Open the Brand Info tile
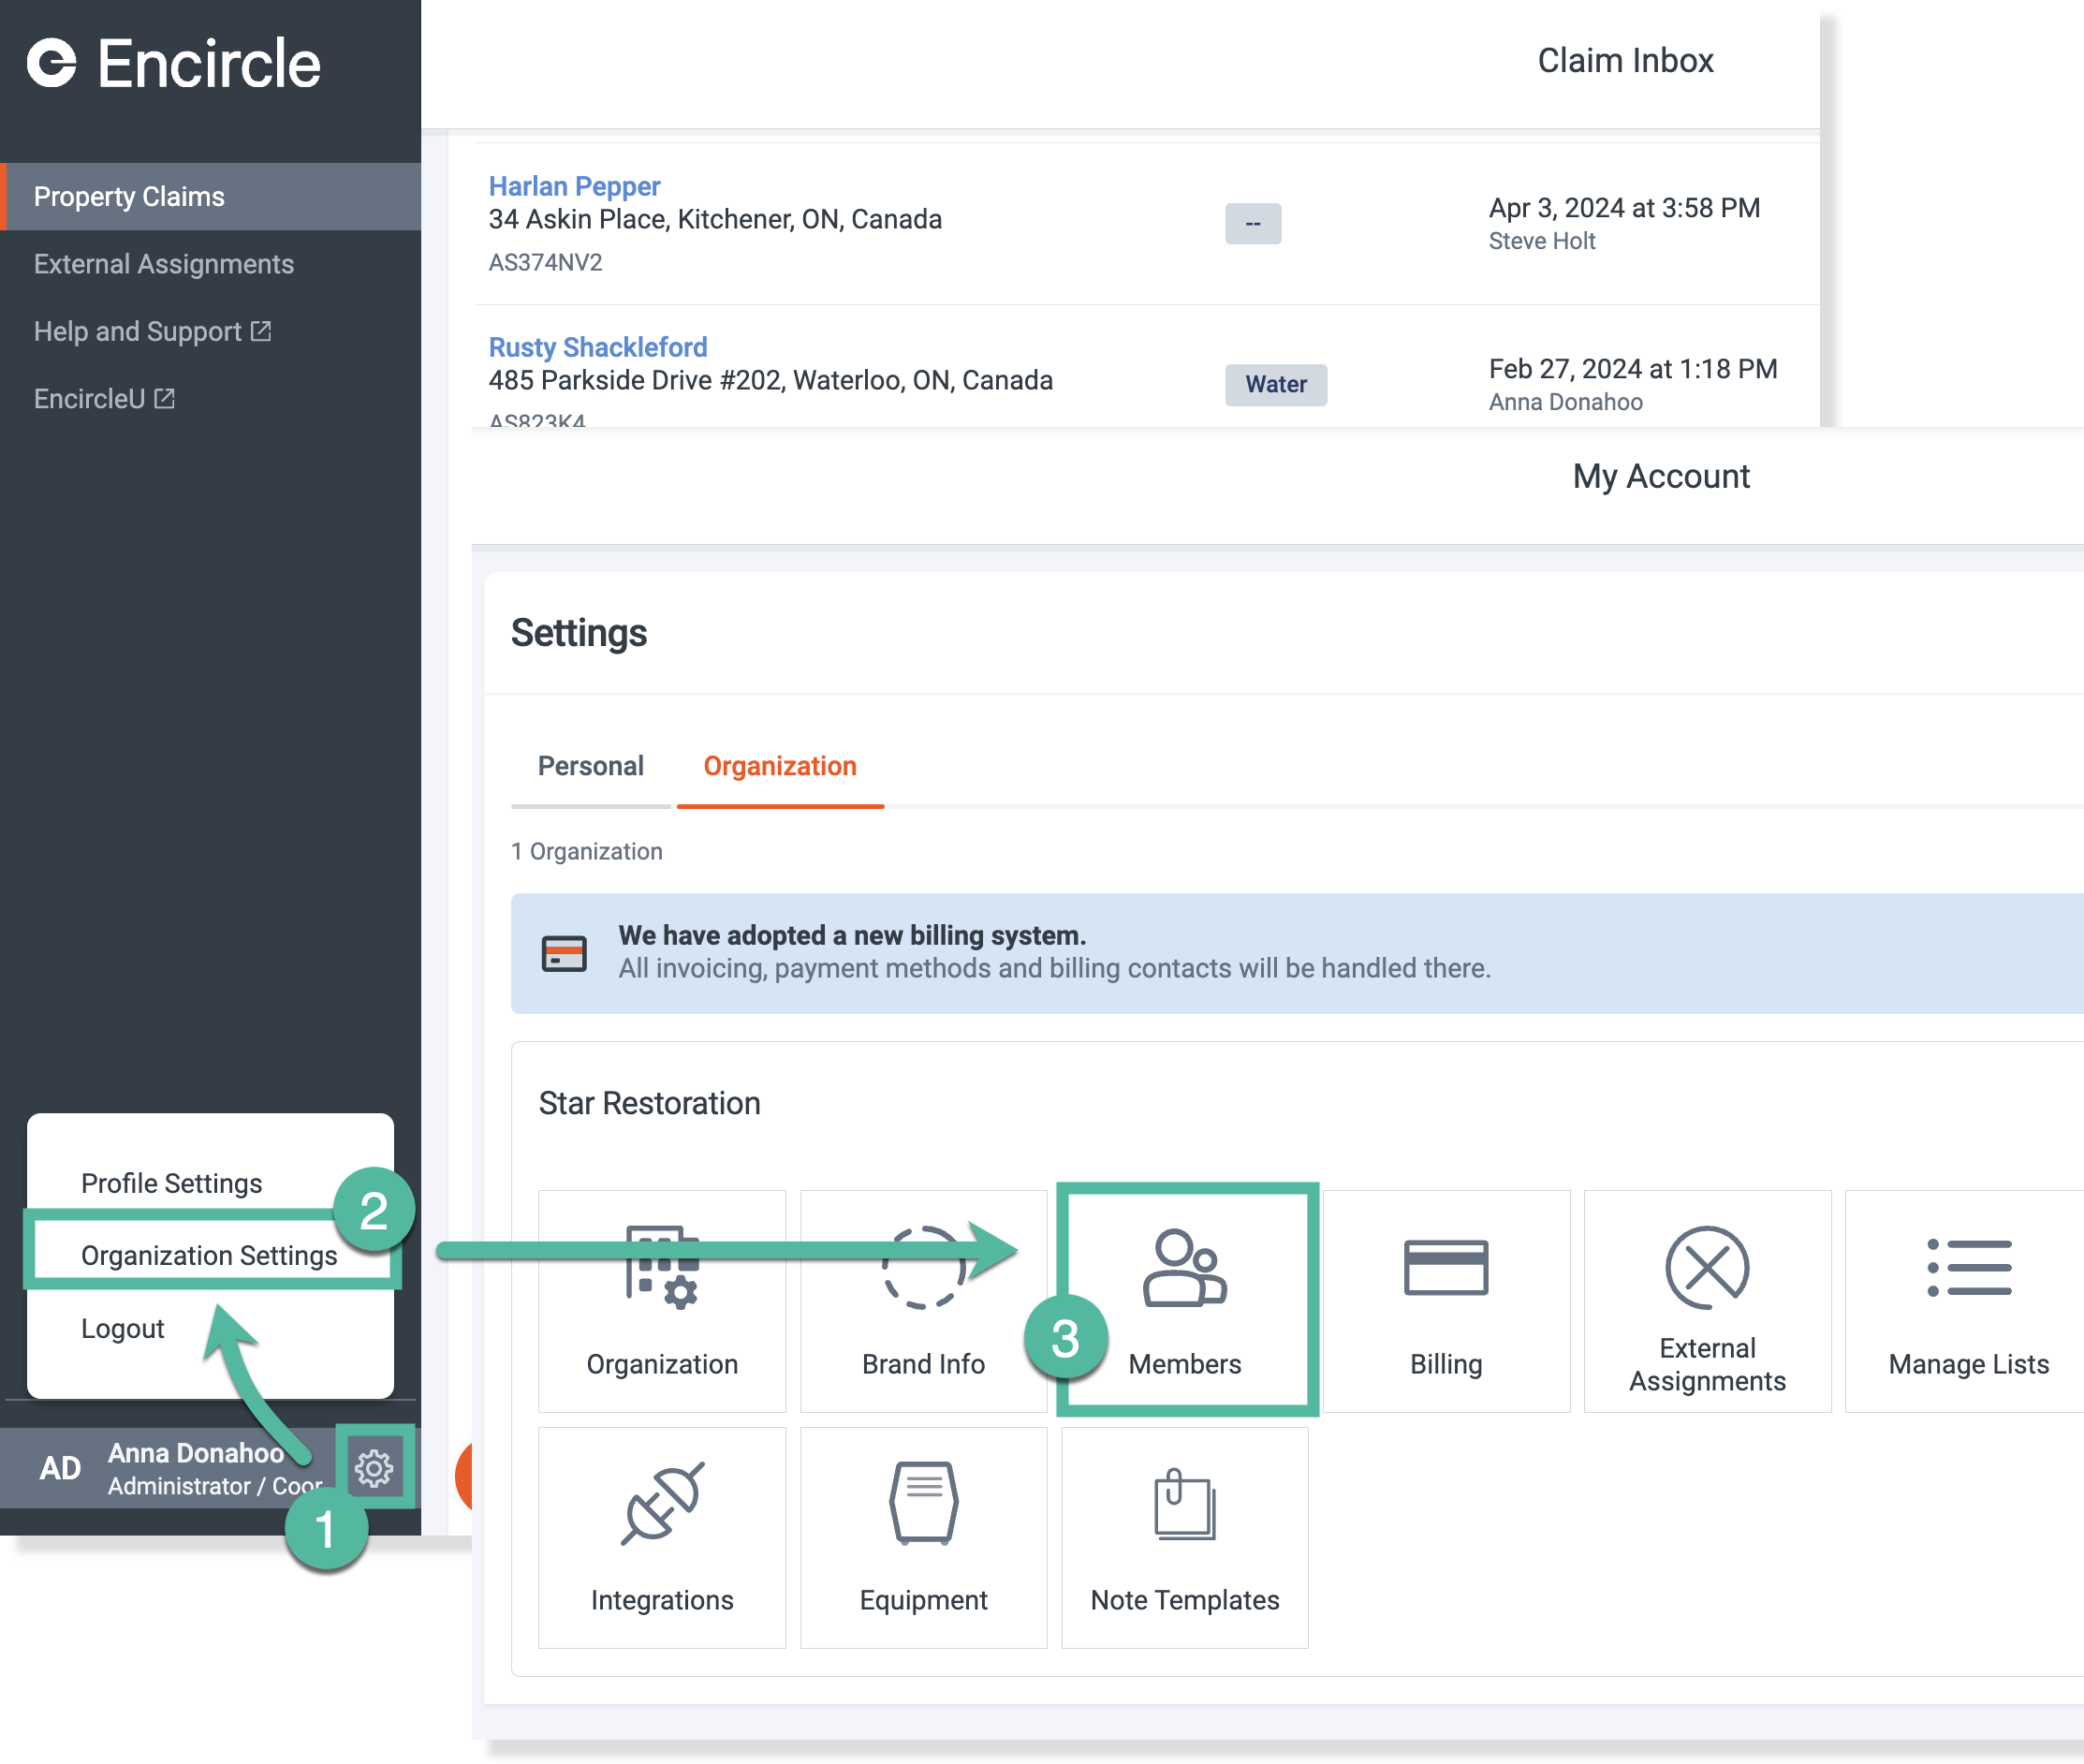Viewport: 2084px width, 1764px height. pyautogui.click(x=923, y=1300)
